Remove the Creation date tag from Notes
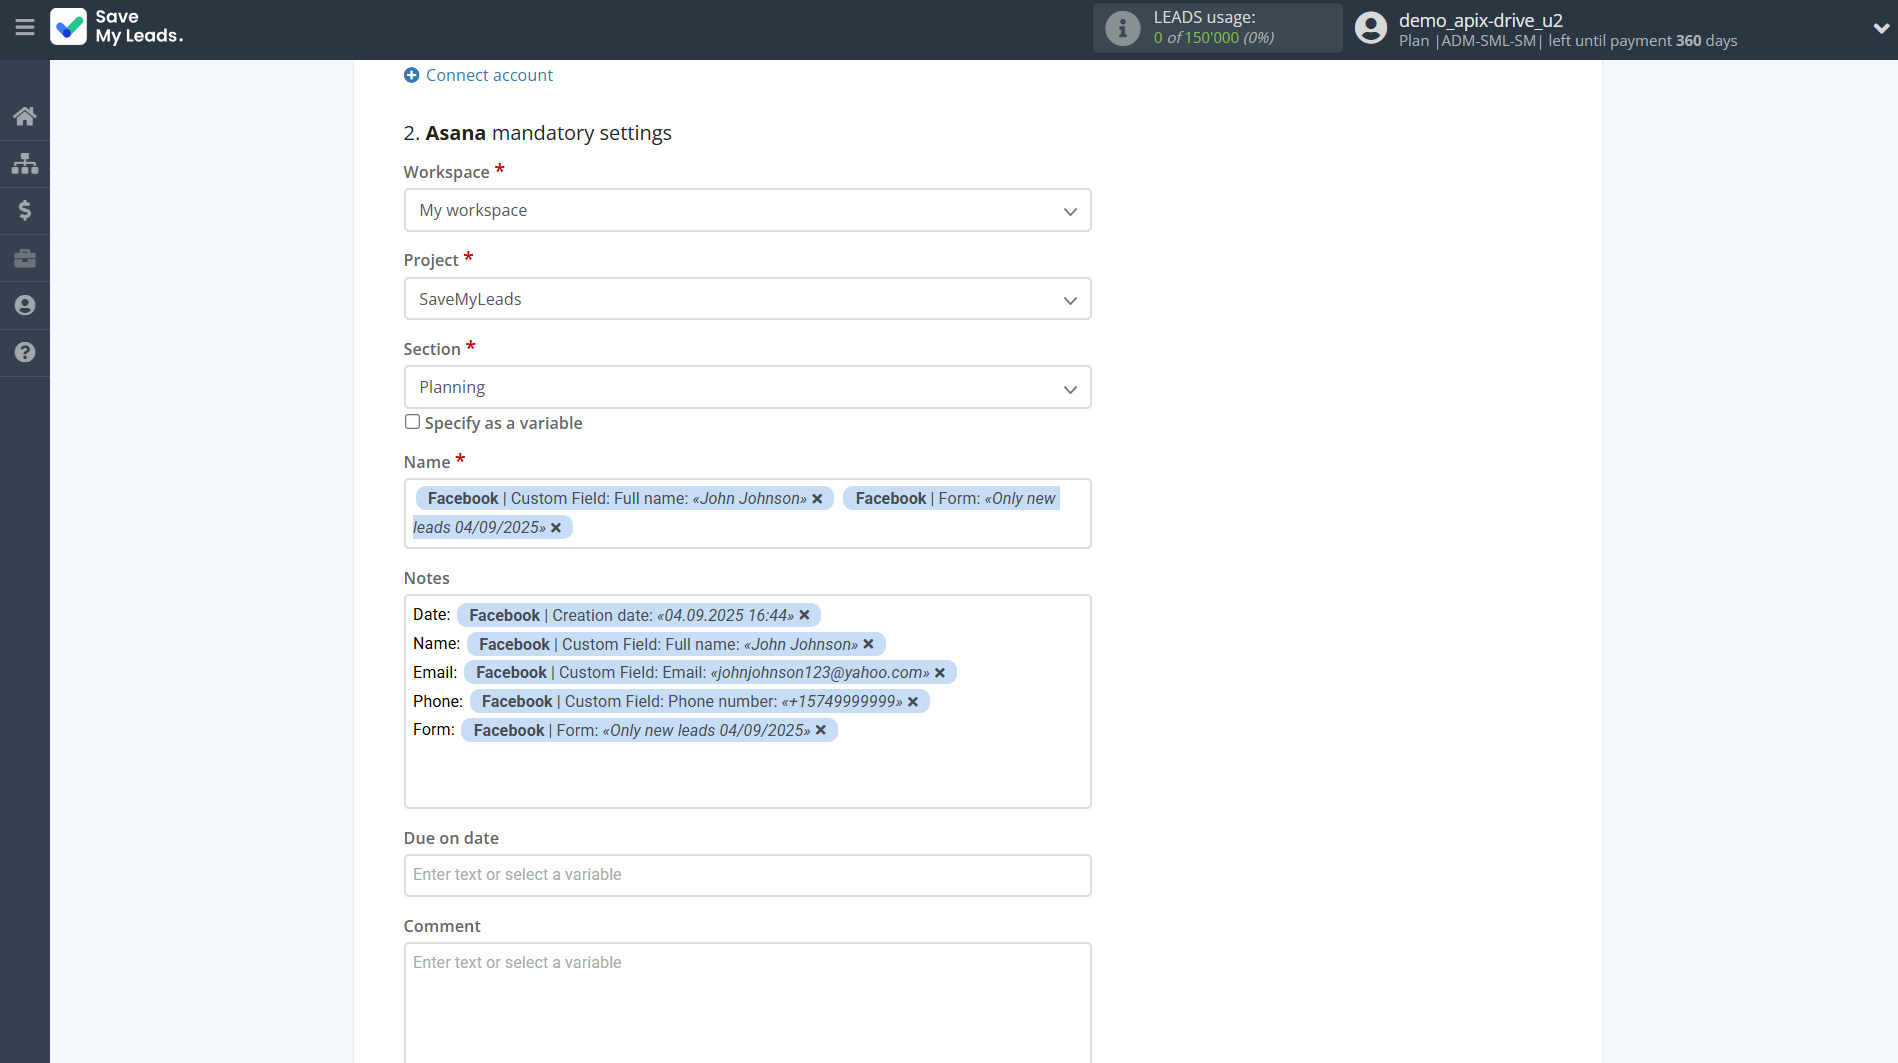1898x1063 pixels. [804, 616]
